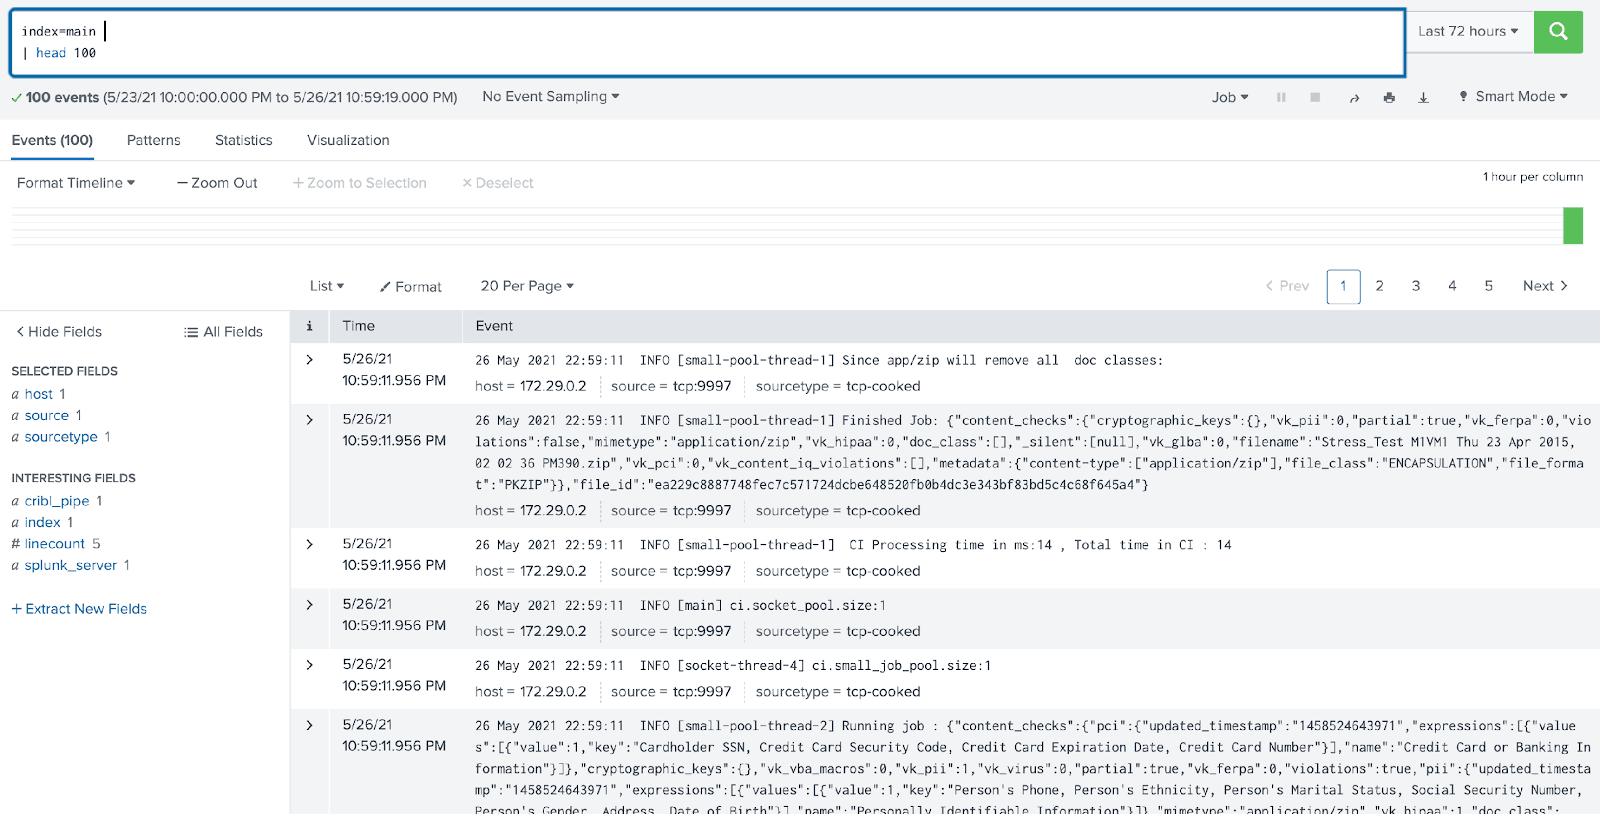Expand the Finished Job event row

[309, 420]
